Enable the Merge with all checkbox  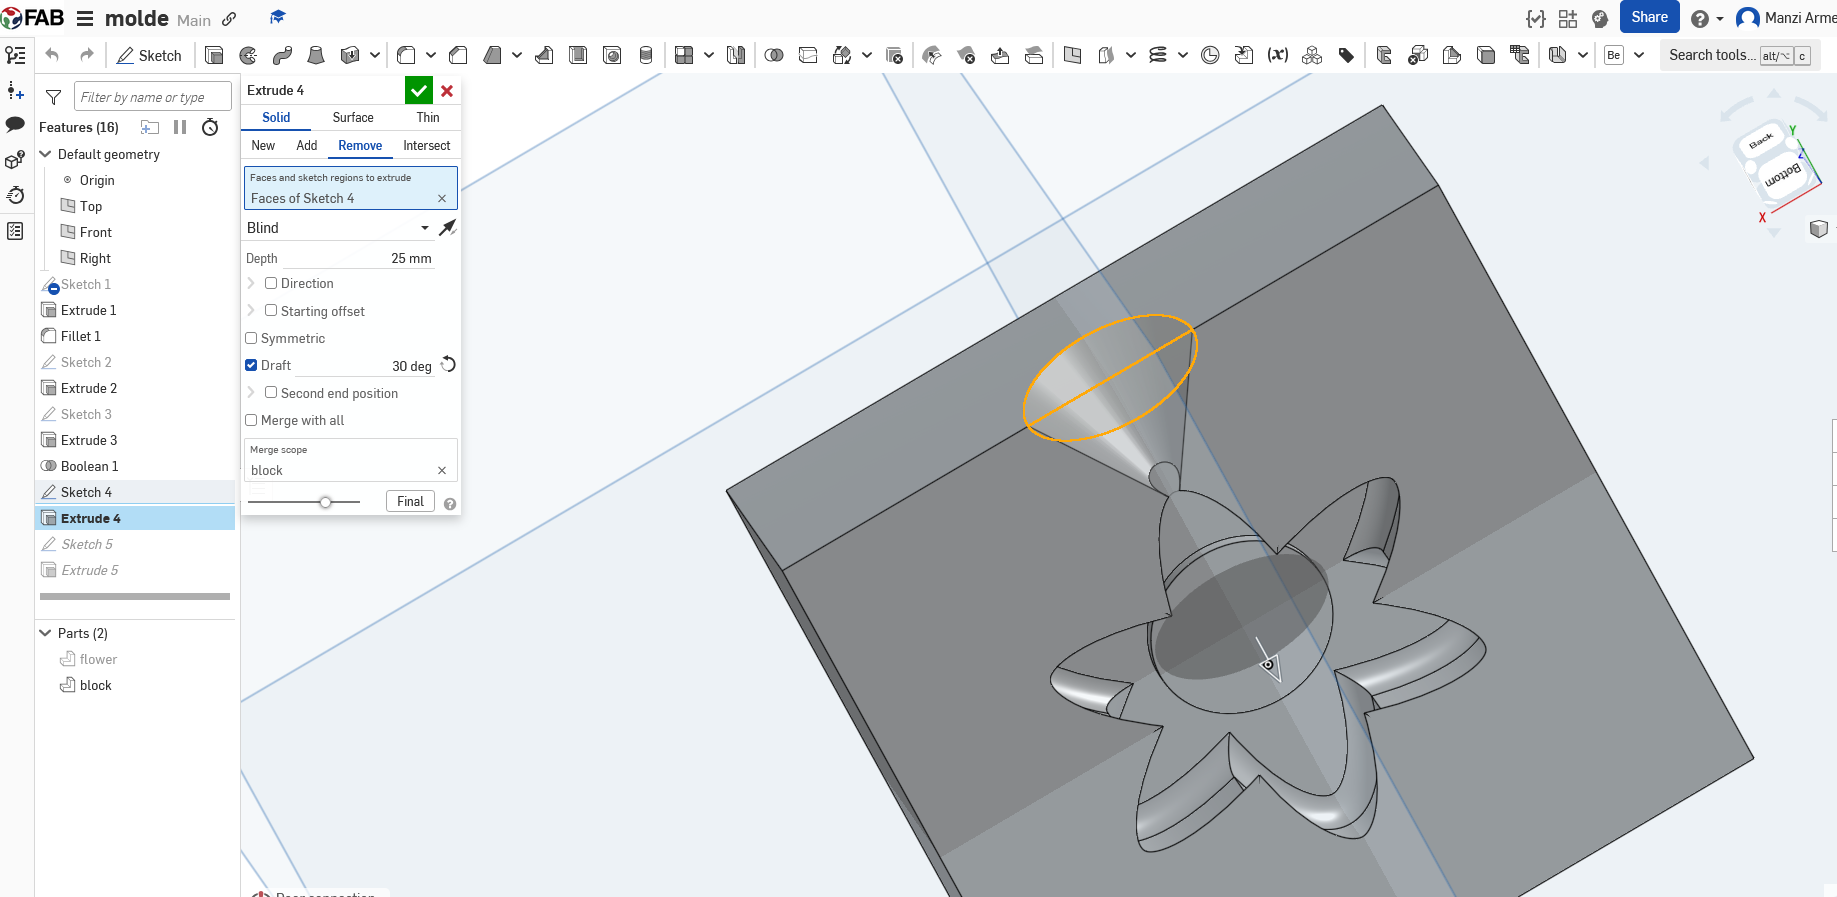click(x=251, y=420)
